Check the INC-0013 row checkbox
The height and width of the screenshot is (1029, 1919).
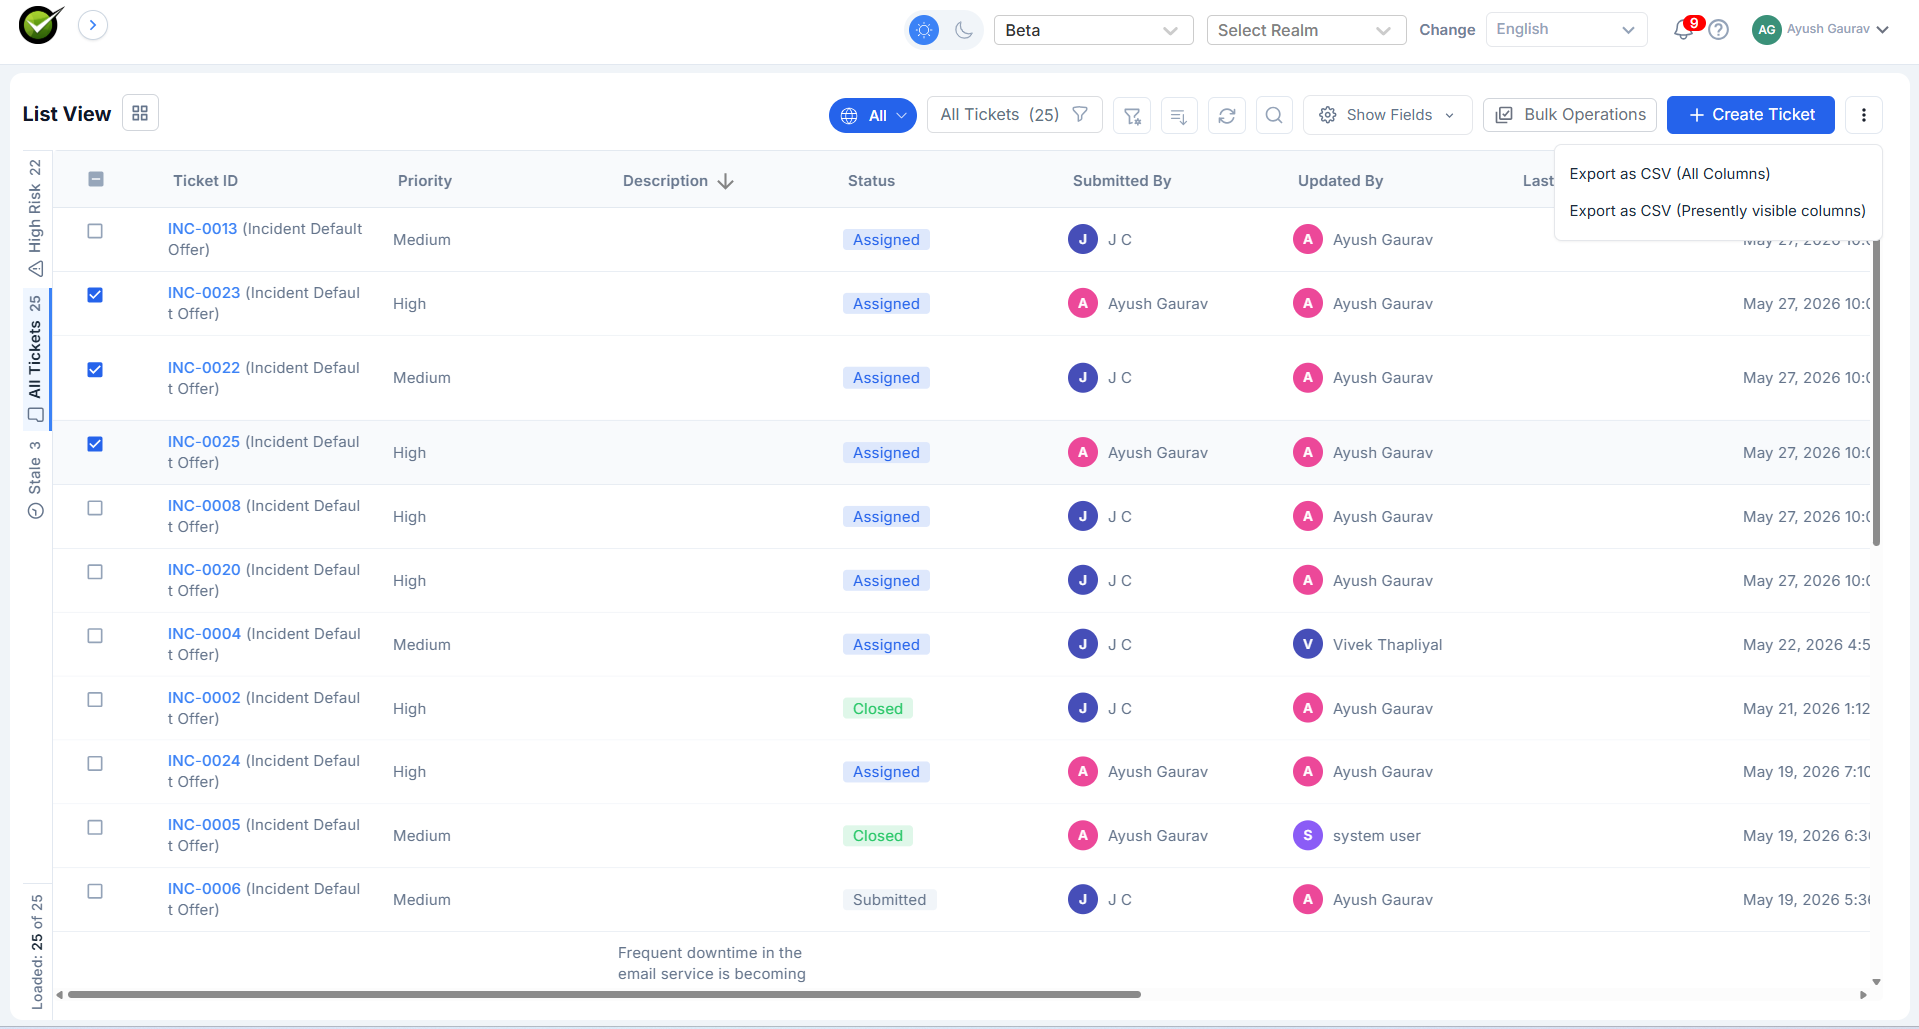pyautogui.click(x=95, y=231)
